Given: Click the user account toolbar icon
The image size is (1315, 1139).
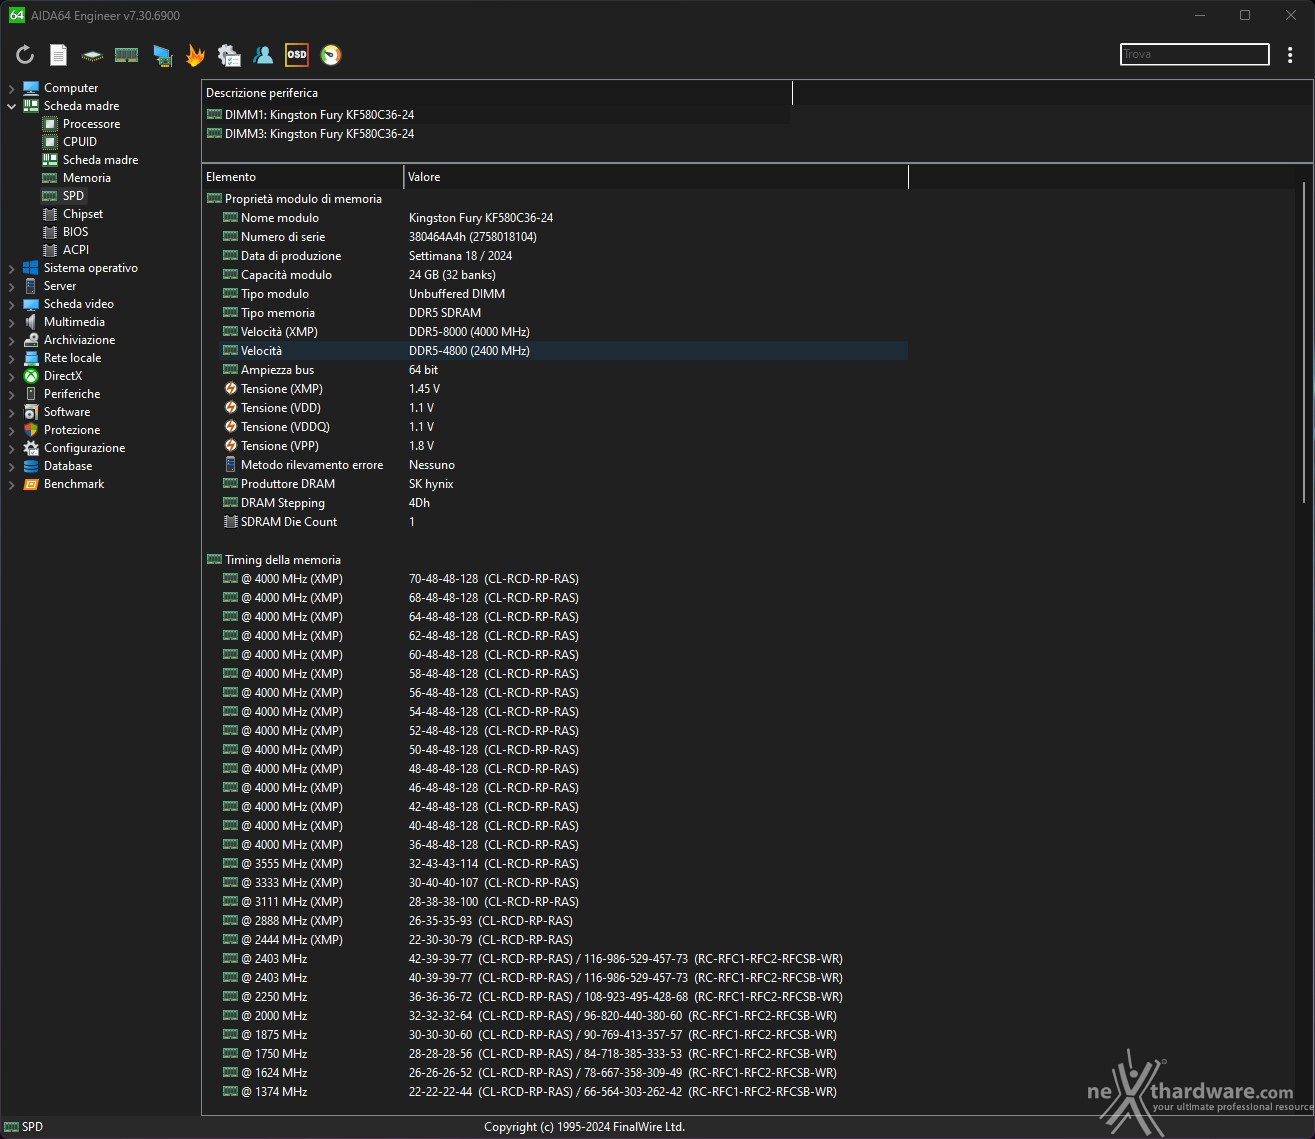Looking at the screenshot, I should [263, 55].
